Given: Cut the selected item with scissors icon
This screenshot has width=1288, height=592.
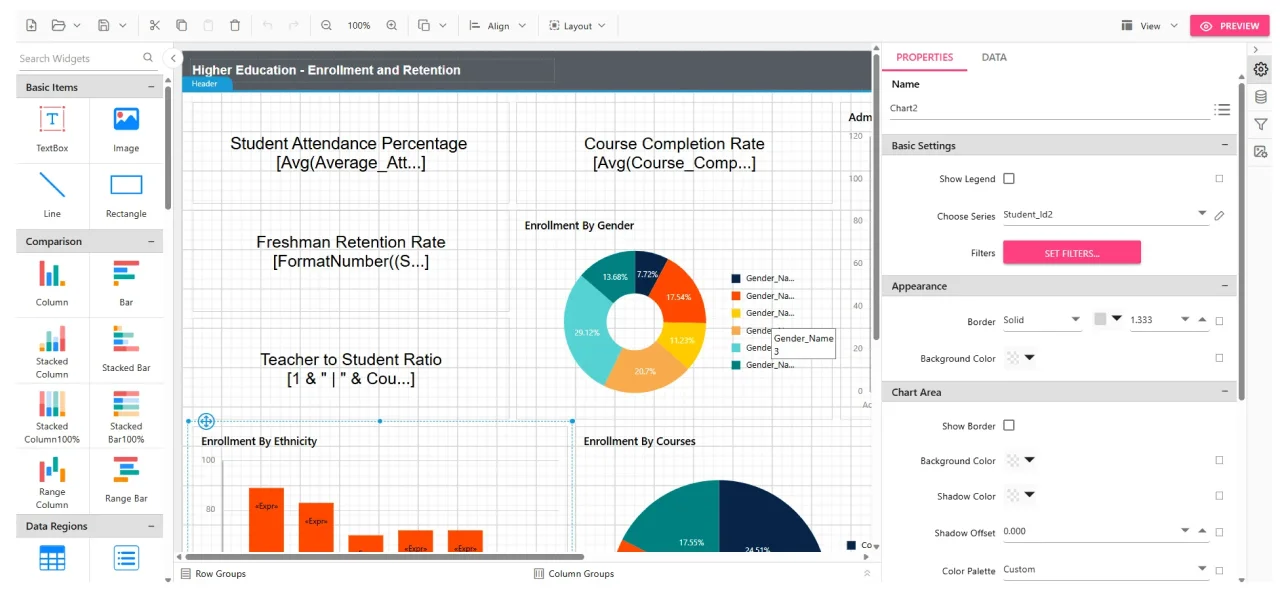Looking at the screenshot, I should [154, 25].
